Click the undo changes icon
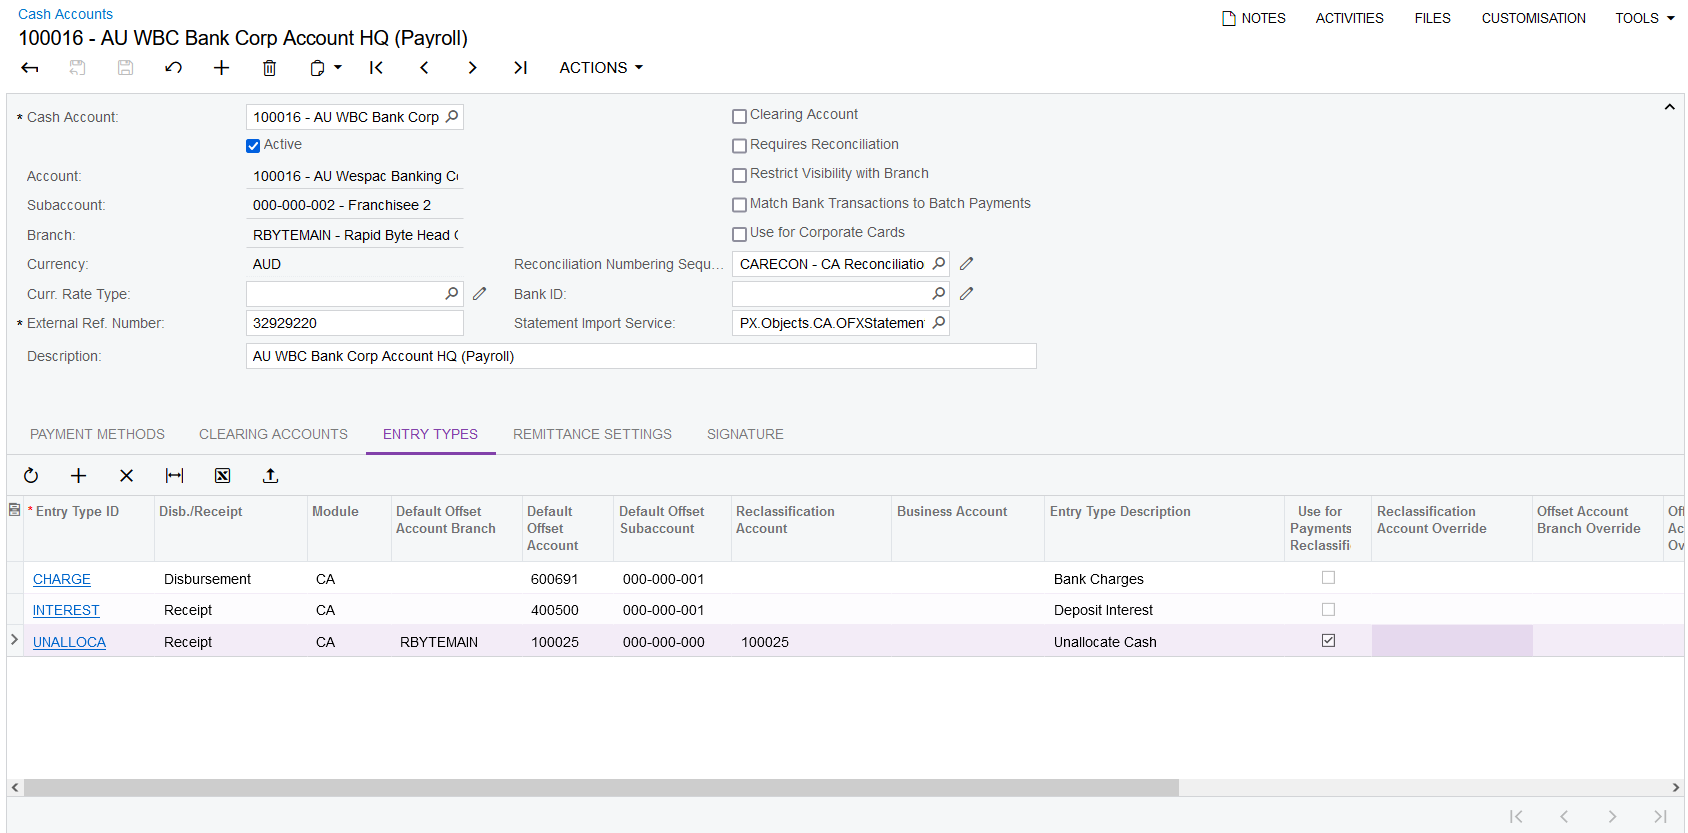1688x833 pixels. (x=173, y=68)
